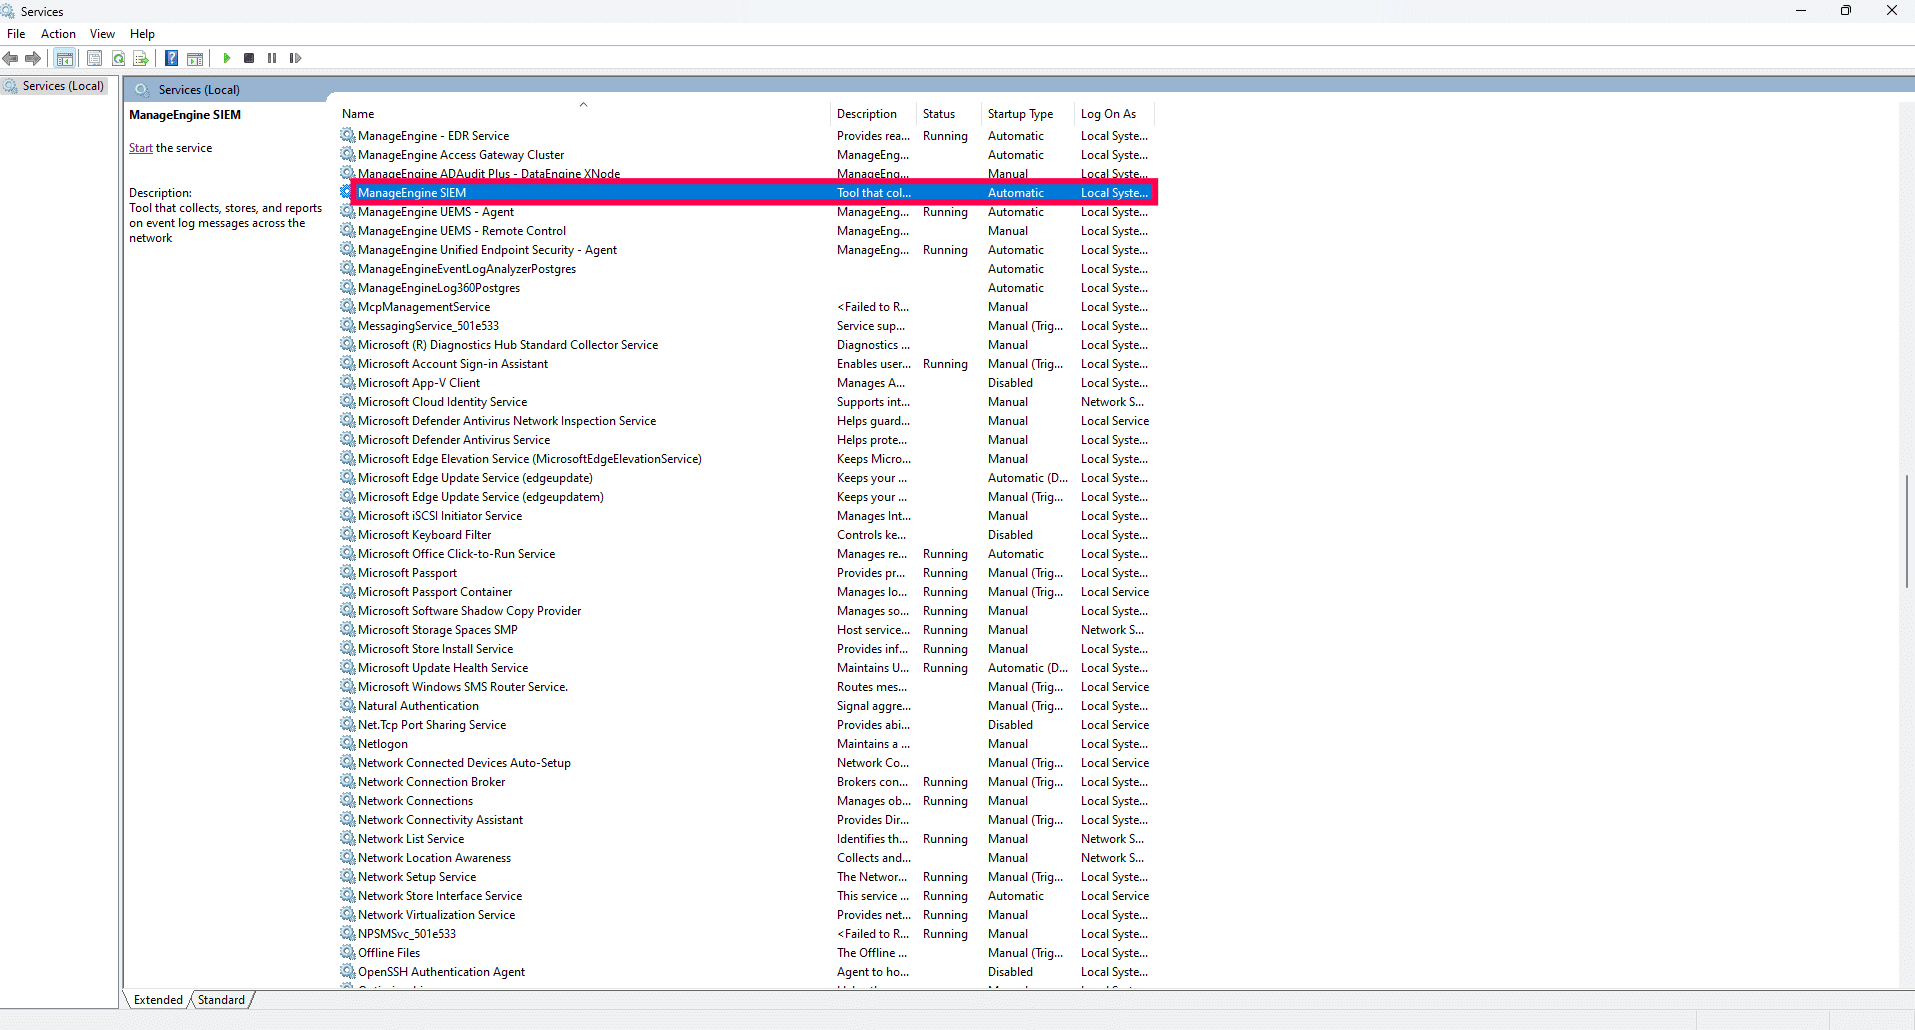
Task: Select the ManageEngine Access Gateway Cluster service
Action: tap(747, 155)
